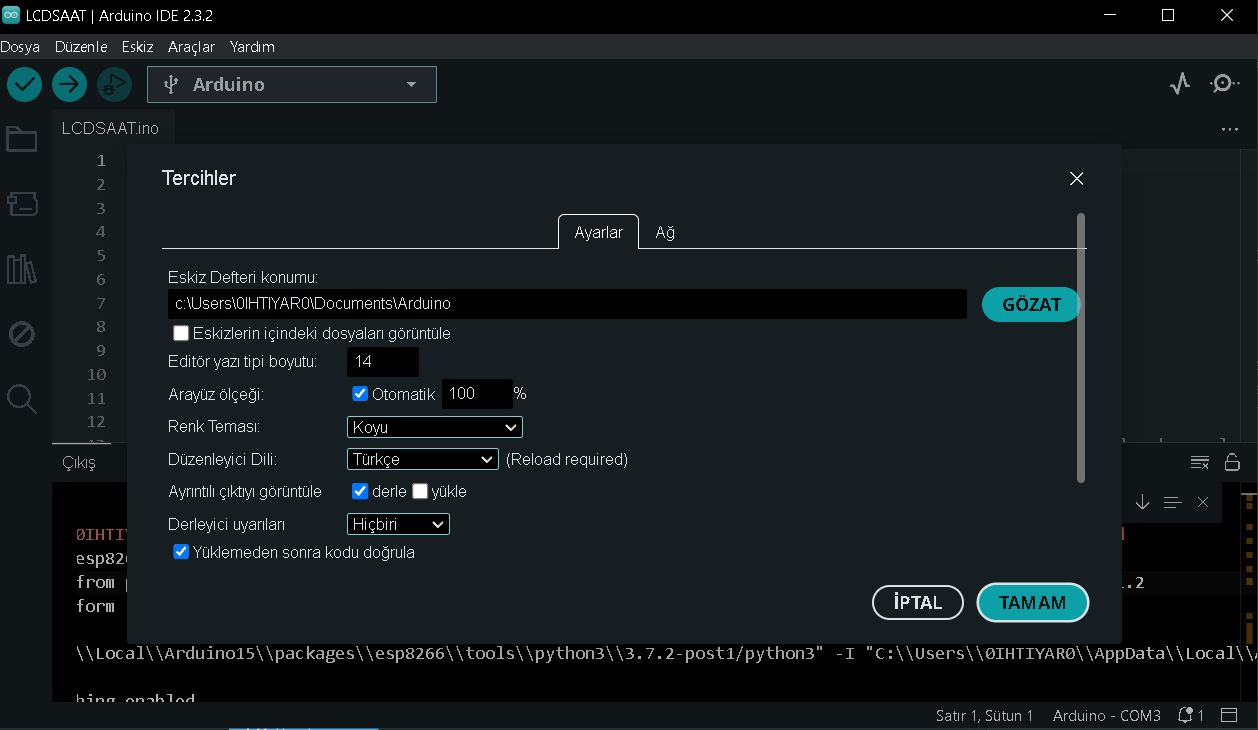Click 'Arduino - COM3' in status bar
Screen dimensions: 1258x730
click(1107, 716)
